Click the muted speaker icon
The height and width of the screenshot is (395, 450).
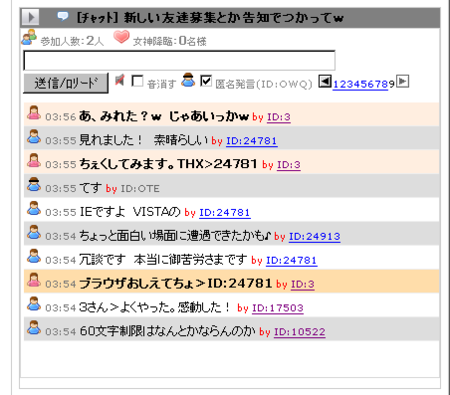click(x=120, y=80)
